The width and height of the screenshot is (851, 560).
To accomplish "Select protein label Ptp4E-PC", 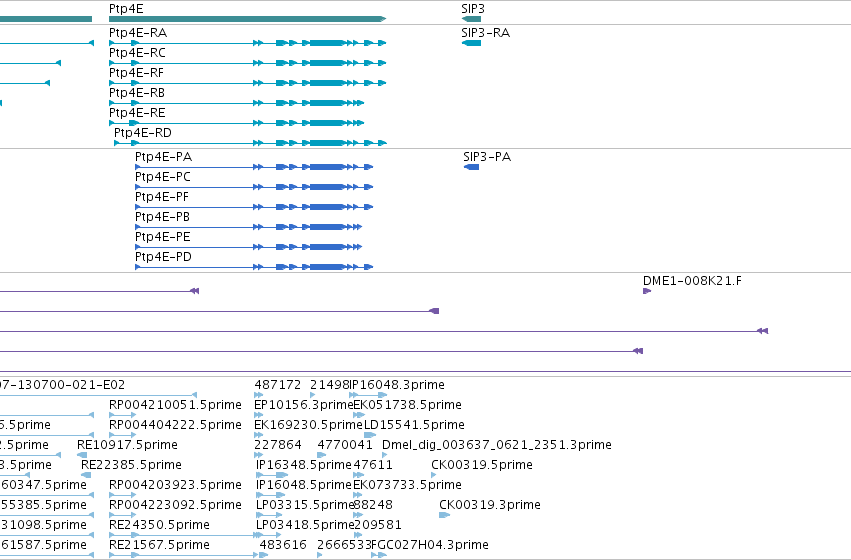I will (x=163, y=177).
